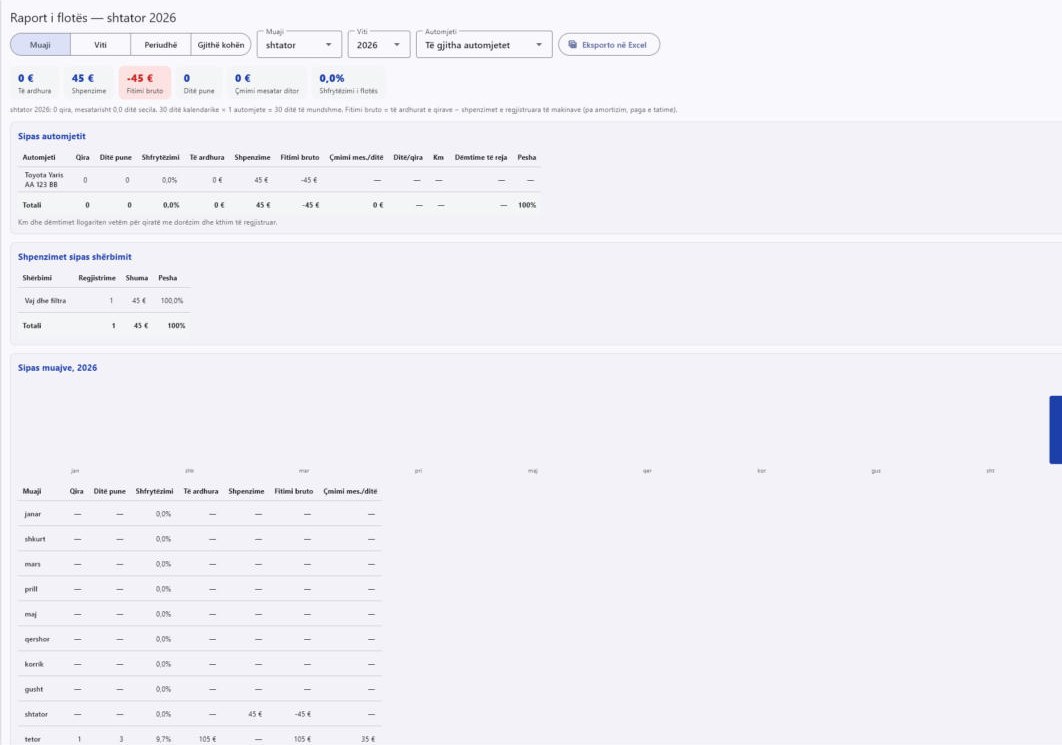Click the Çmimi mesatar ditor summary card
Image resolution: width=1062 pixels, height=745 pixels.
coord(267,83)
